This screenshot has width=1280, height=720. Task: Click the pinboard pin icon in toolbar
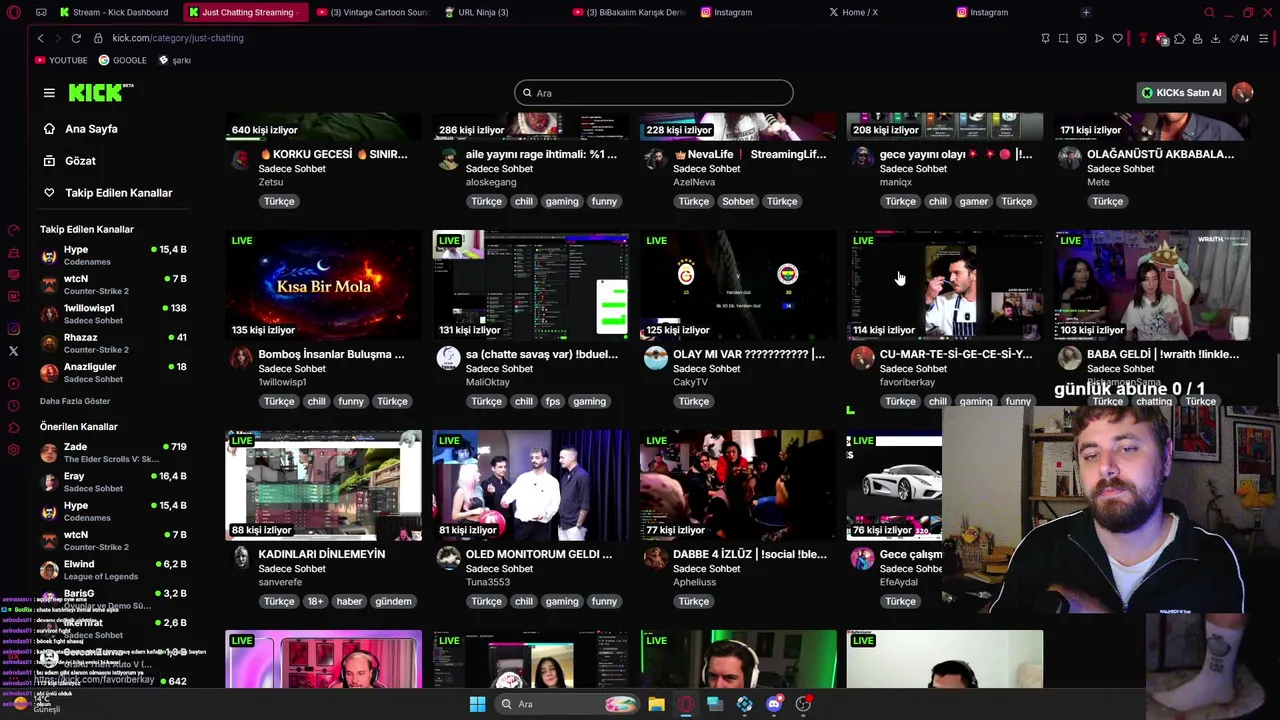tap(1045, 38)
